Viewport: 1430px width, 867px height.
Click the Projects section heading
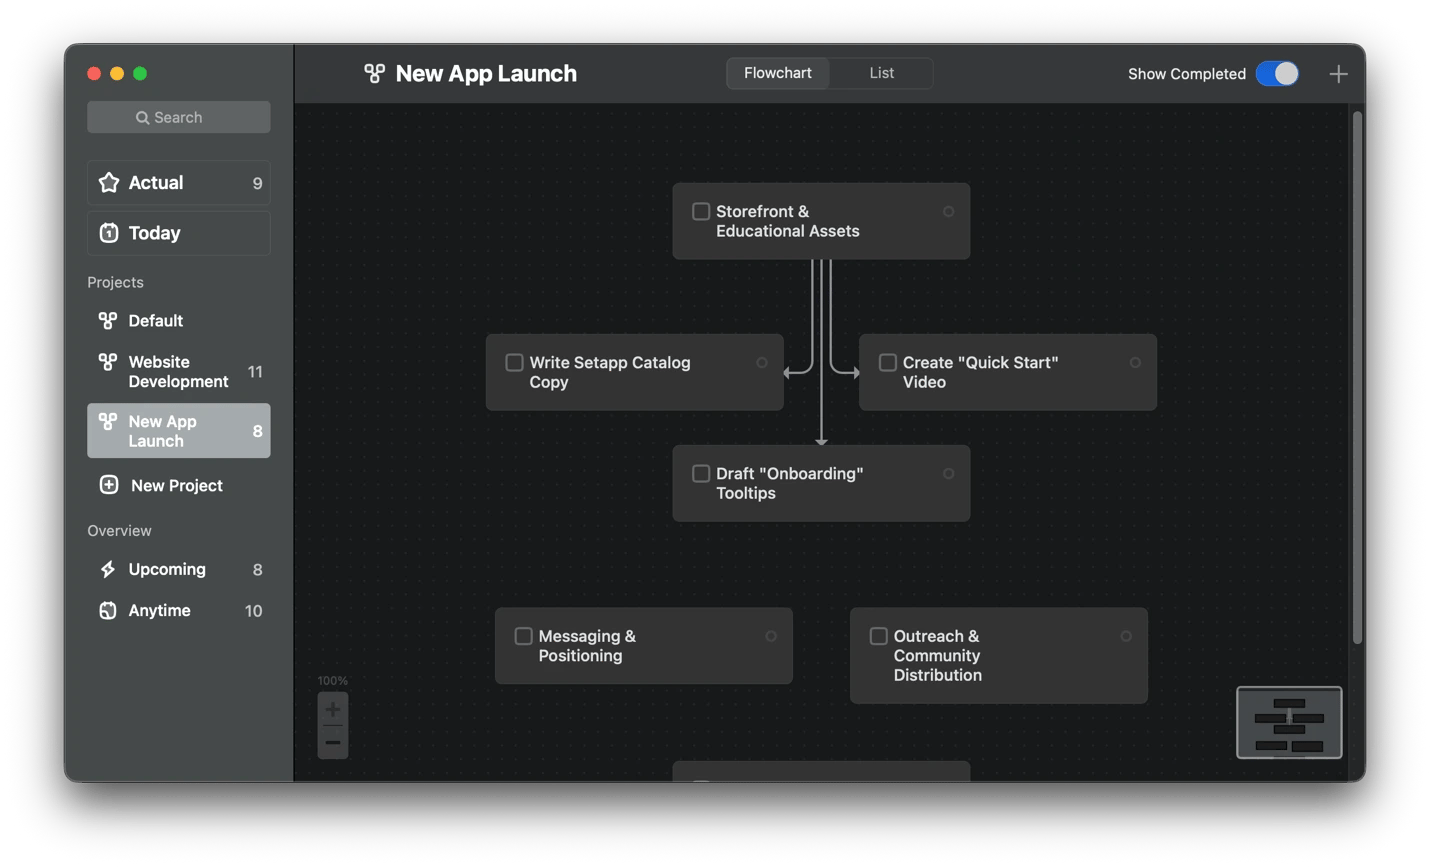pyautogui.click(x=115, y=282)
